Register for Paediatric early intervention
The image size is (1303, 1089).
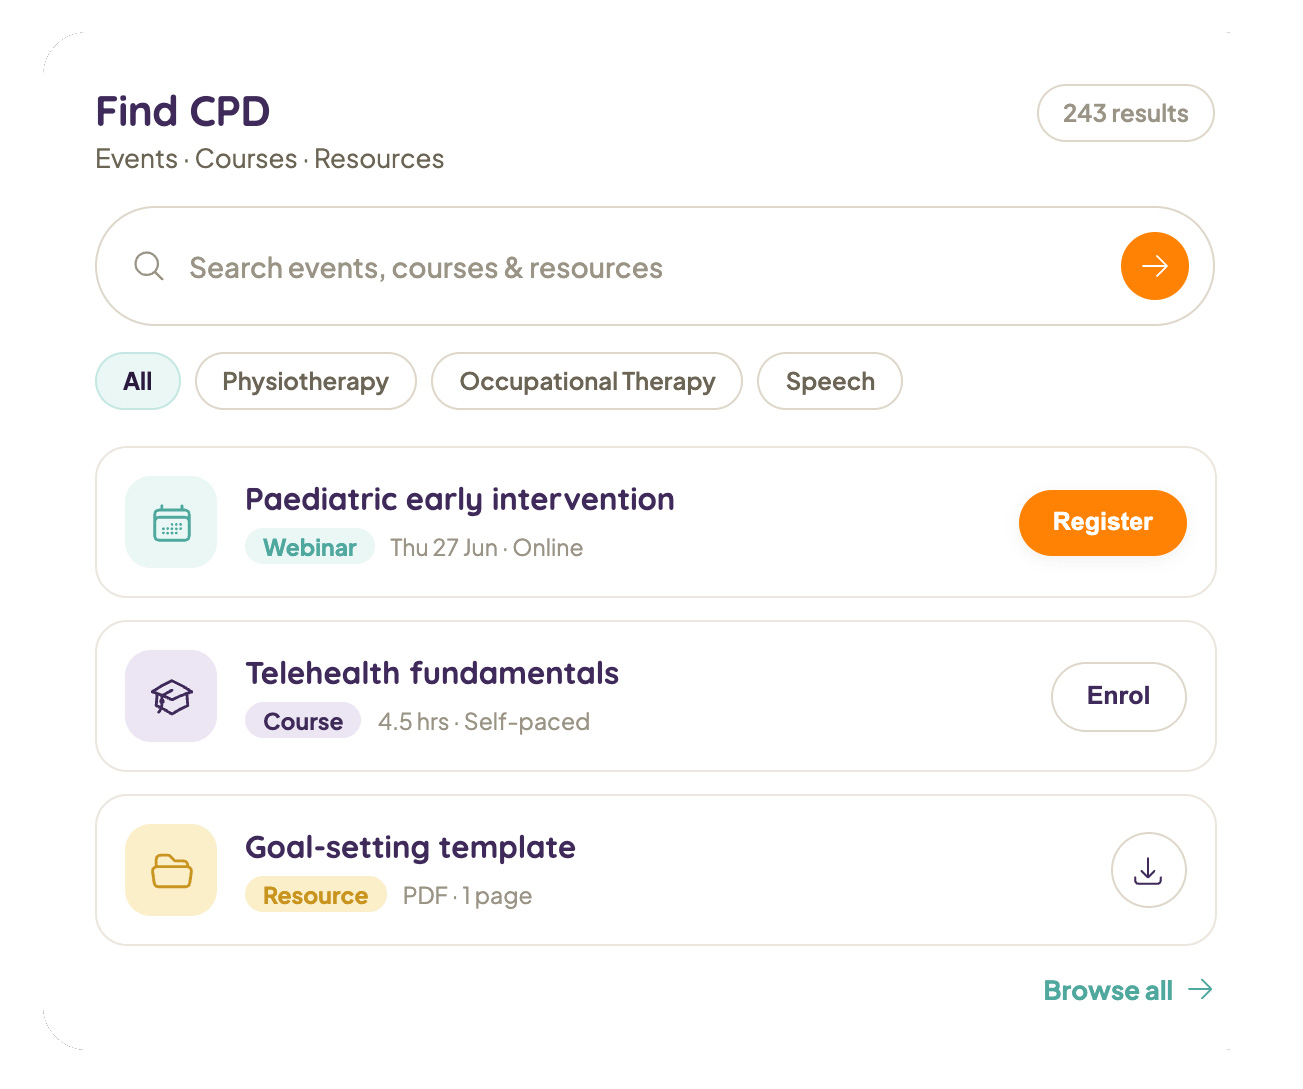1102,522
